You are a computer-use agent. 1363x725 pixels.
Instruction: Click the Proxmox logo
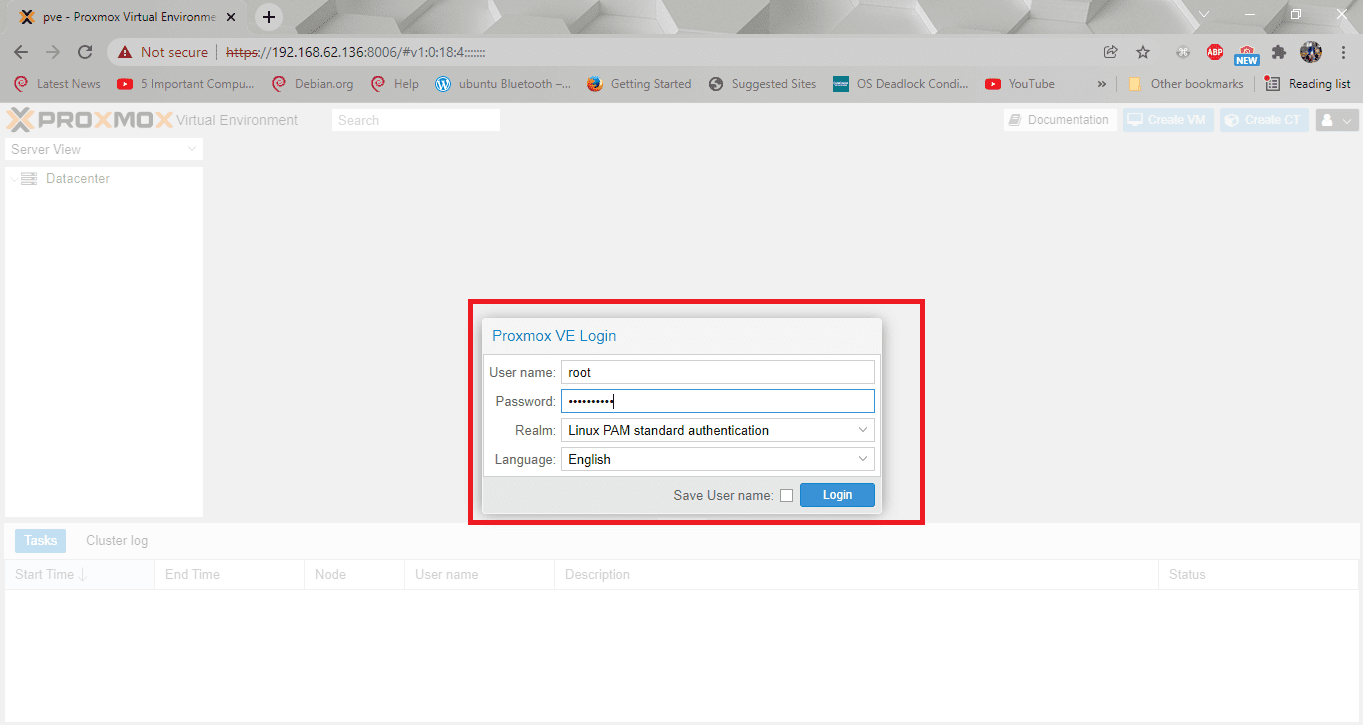90,120
